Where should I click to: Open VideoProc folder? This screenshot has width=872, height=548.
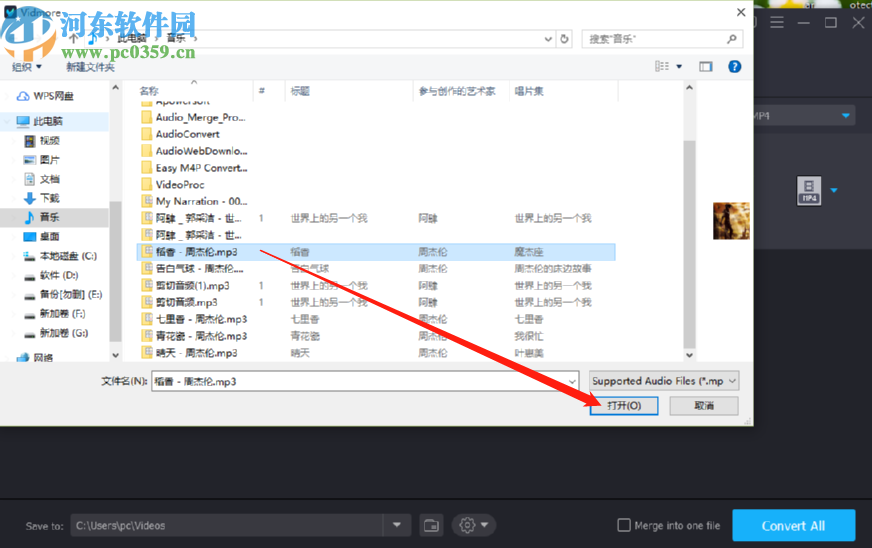point(180,185)
